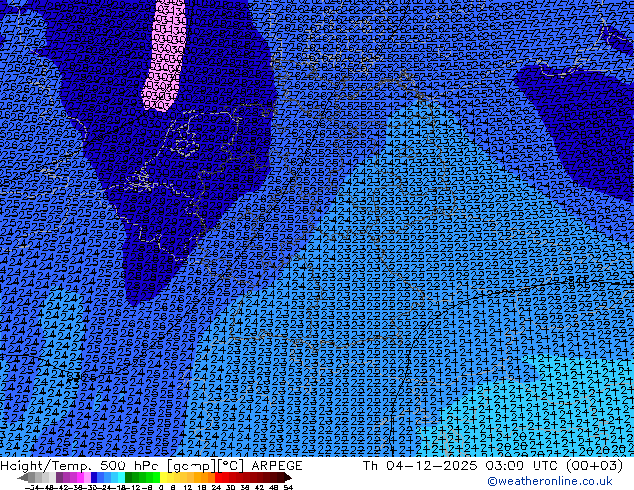Click the yellow legend swatch at 0
The image size is (634, 490).
(x=163, y=477)
